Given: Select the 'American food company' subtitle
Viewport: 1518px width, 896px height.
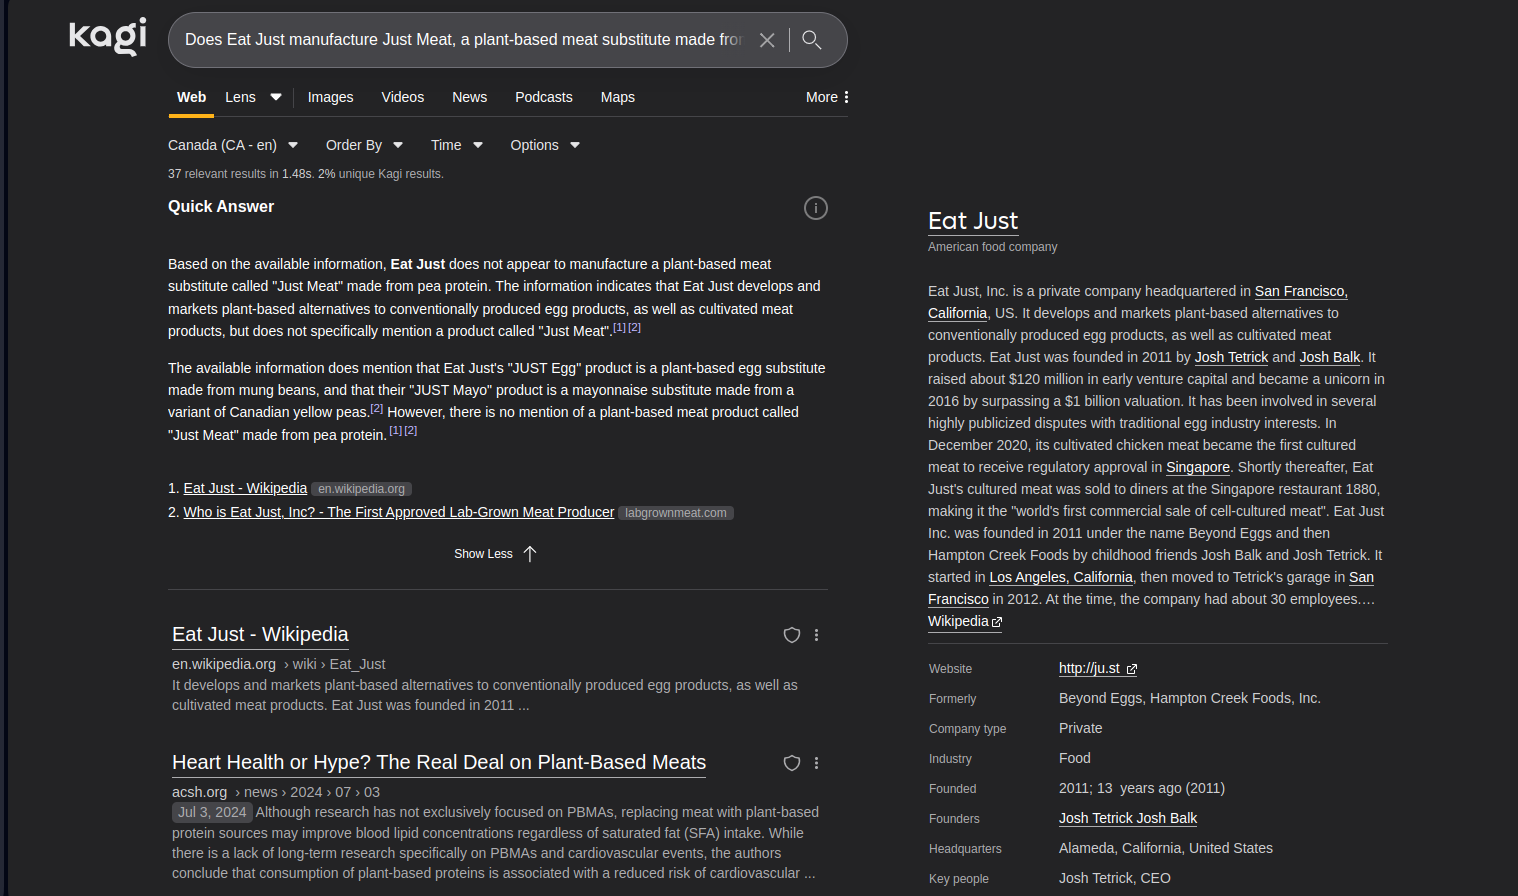Looking at the screenshot, I should (x=992, y=247).
